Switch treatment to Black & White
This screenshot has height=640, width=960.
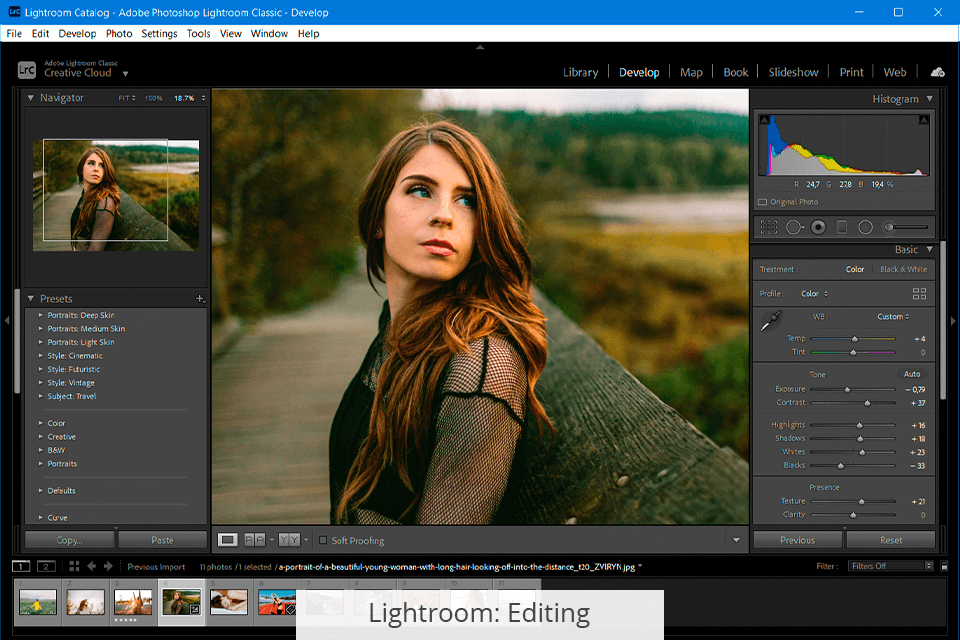click(x=903, y=269)
